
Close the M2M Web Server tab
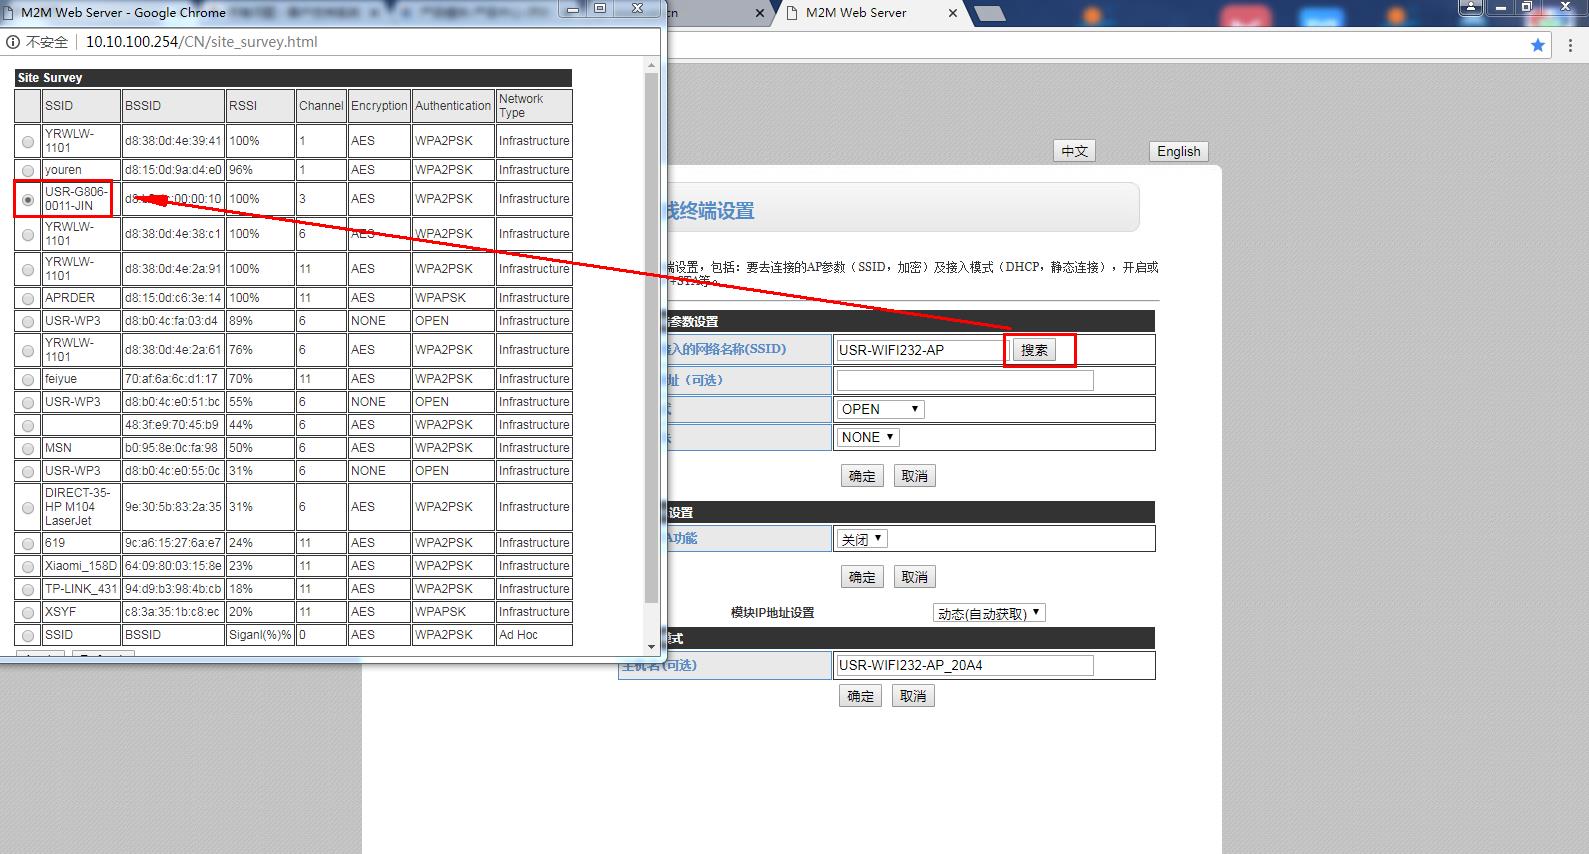[x=952, y=13]
